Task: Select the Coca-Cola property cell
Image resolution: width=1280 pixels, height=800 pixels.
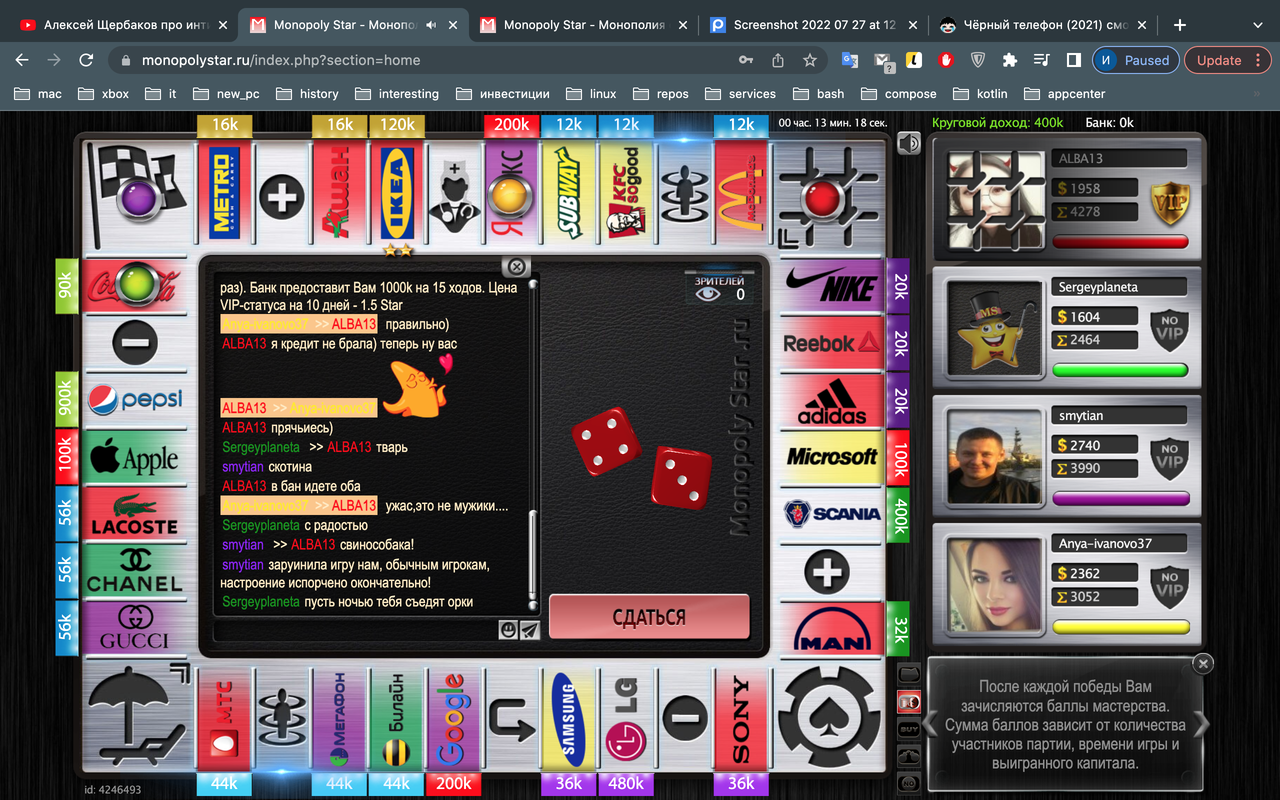Action: pos(134,287)
